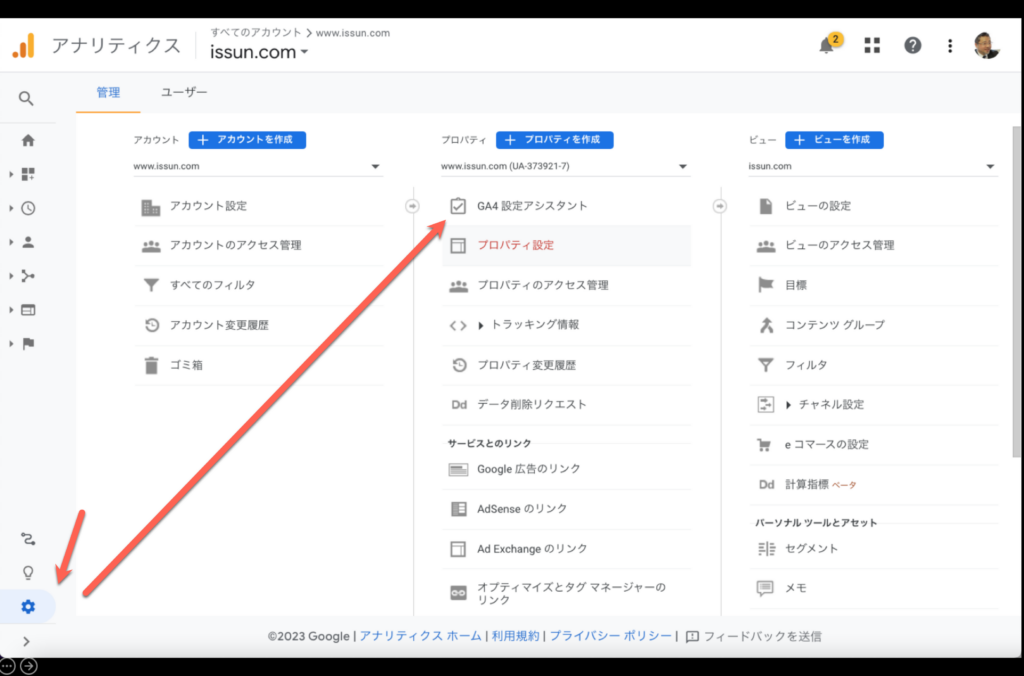The height and width of the screenshot is (676, 1024).
Task: Open the view dropdown issun.com
Action: [x=872, y=167]
